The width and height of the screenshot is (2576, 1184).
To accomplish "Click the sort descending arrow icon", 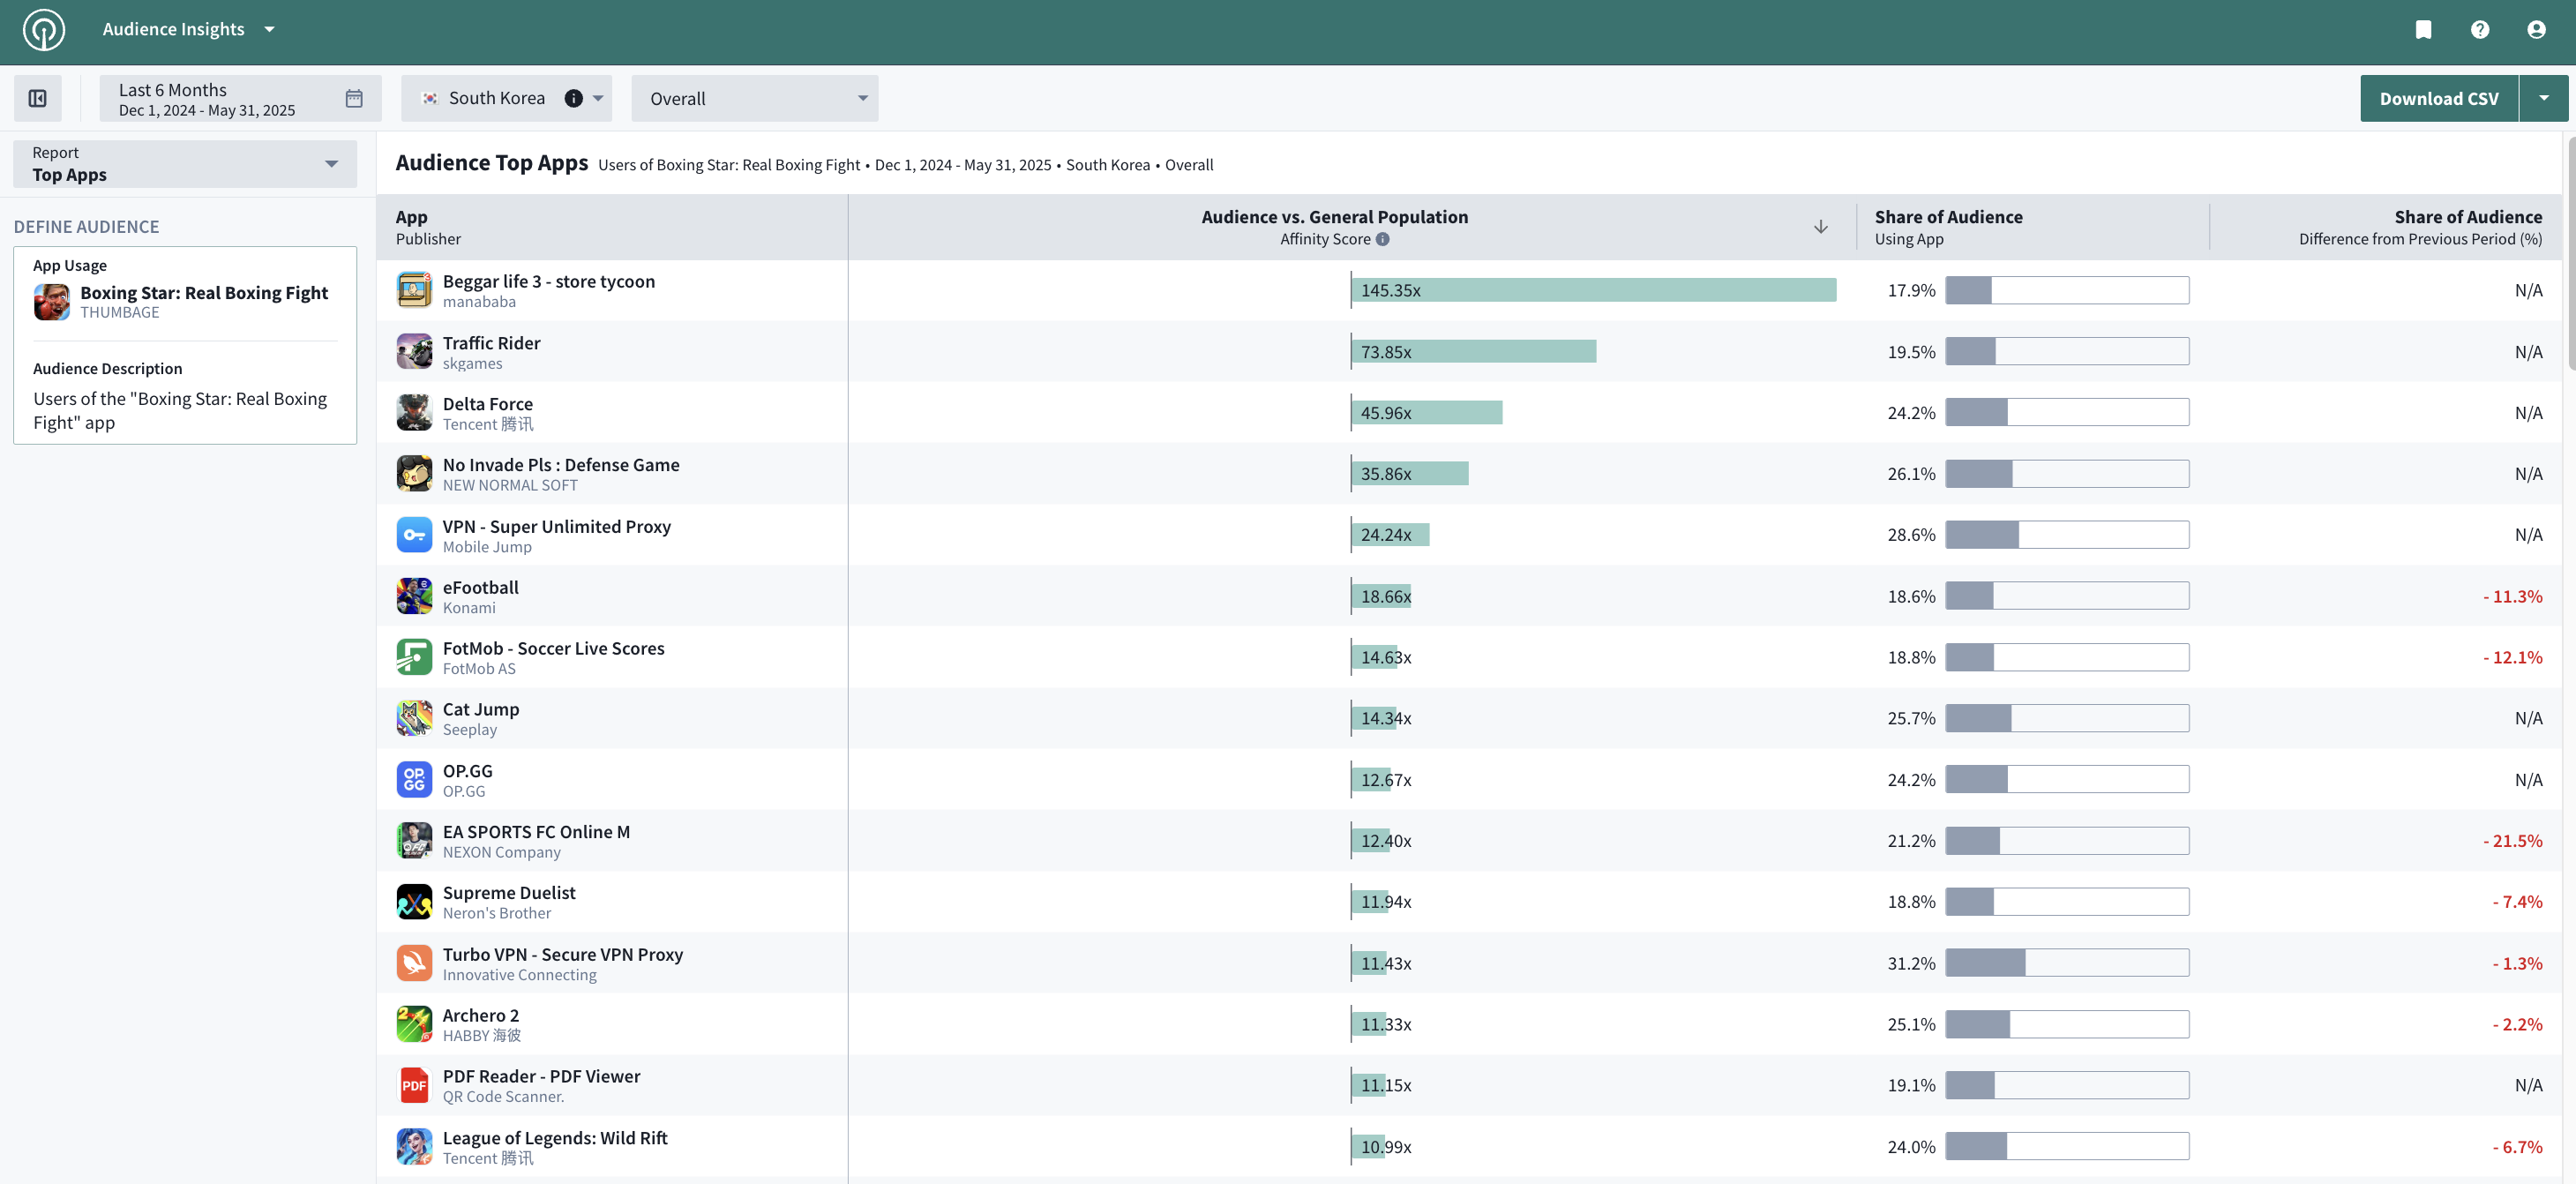I will tap(1820, 227).
